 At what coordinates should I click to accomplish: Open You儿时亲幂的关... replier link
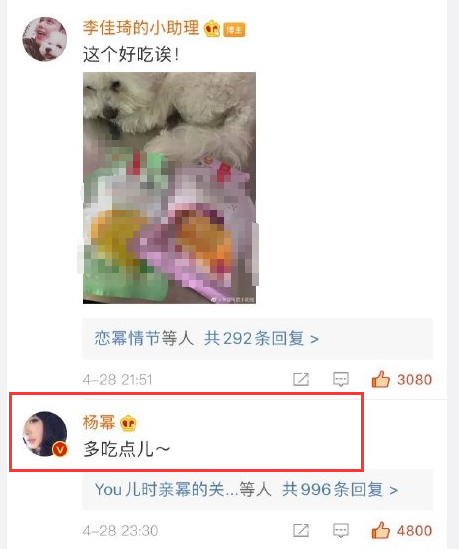167,489
